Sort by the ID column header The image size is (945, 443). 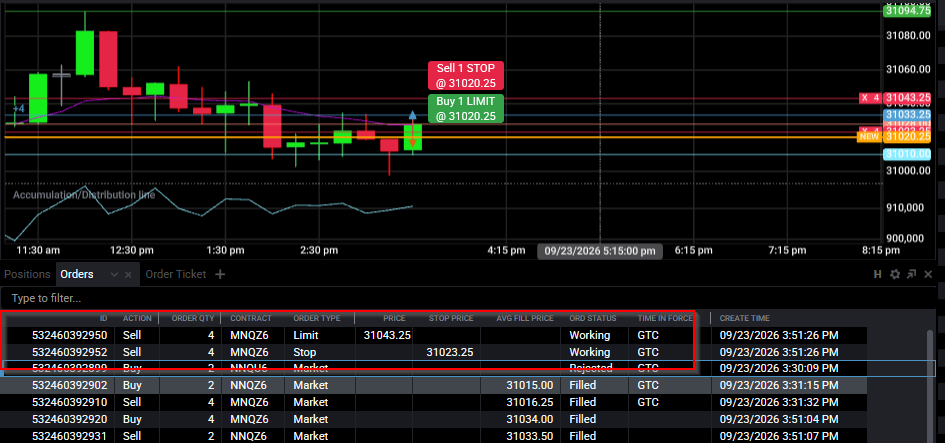103,318
